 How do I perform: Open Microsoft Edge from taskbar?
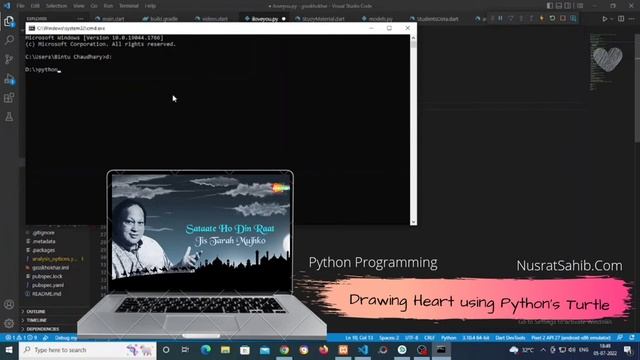[206, 350]
